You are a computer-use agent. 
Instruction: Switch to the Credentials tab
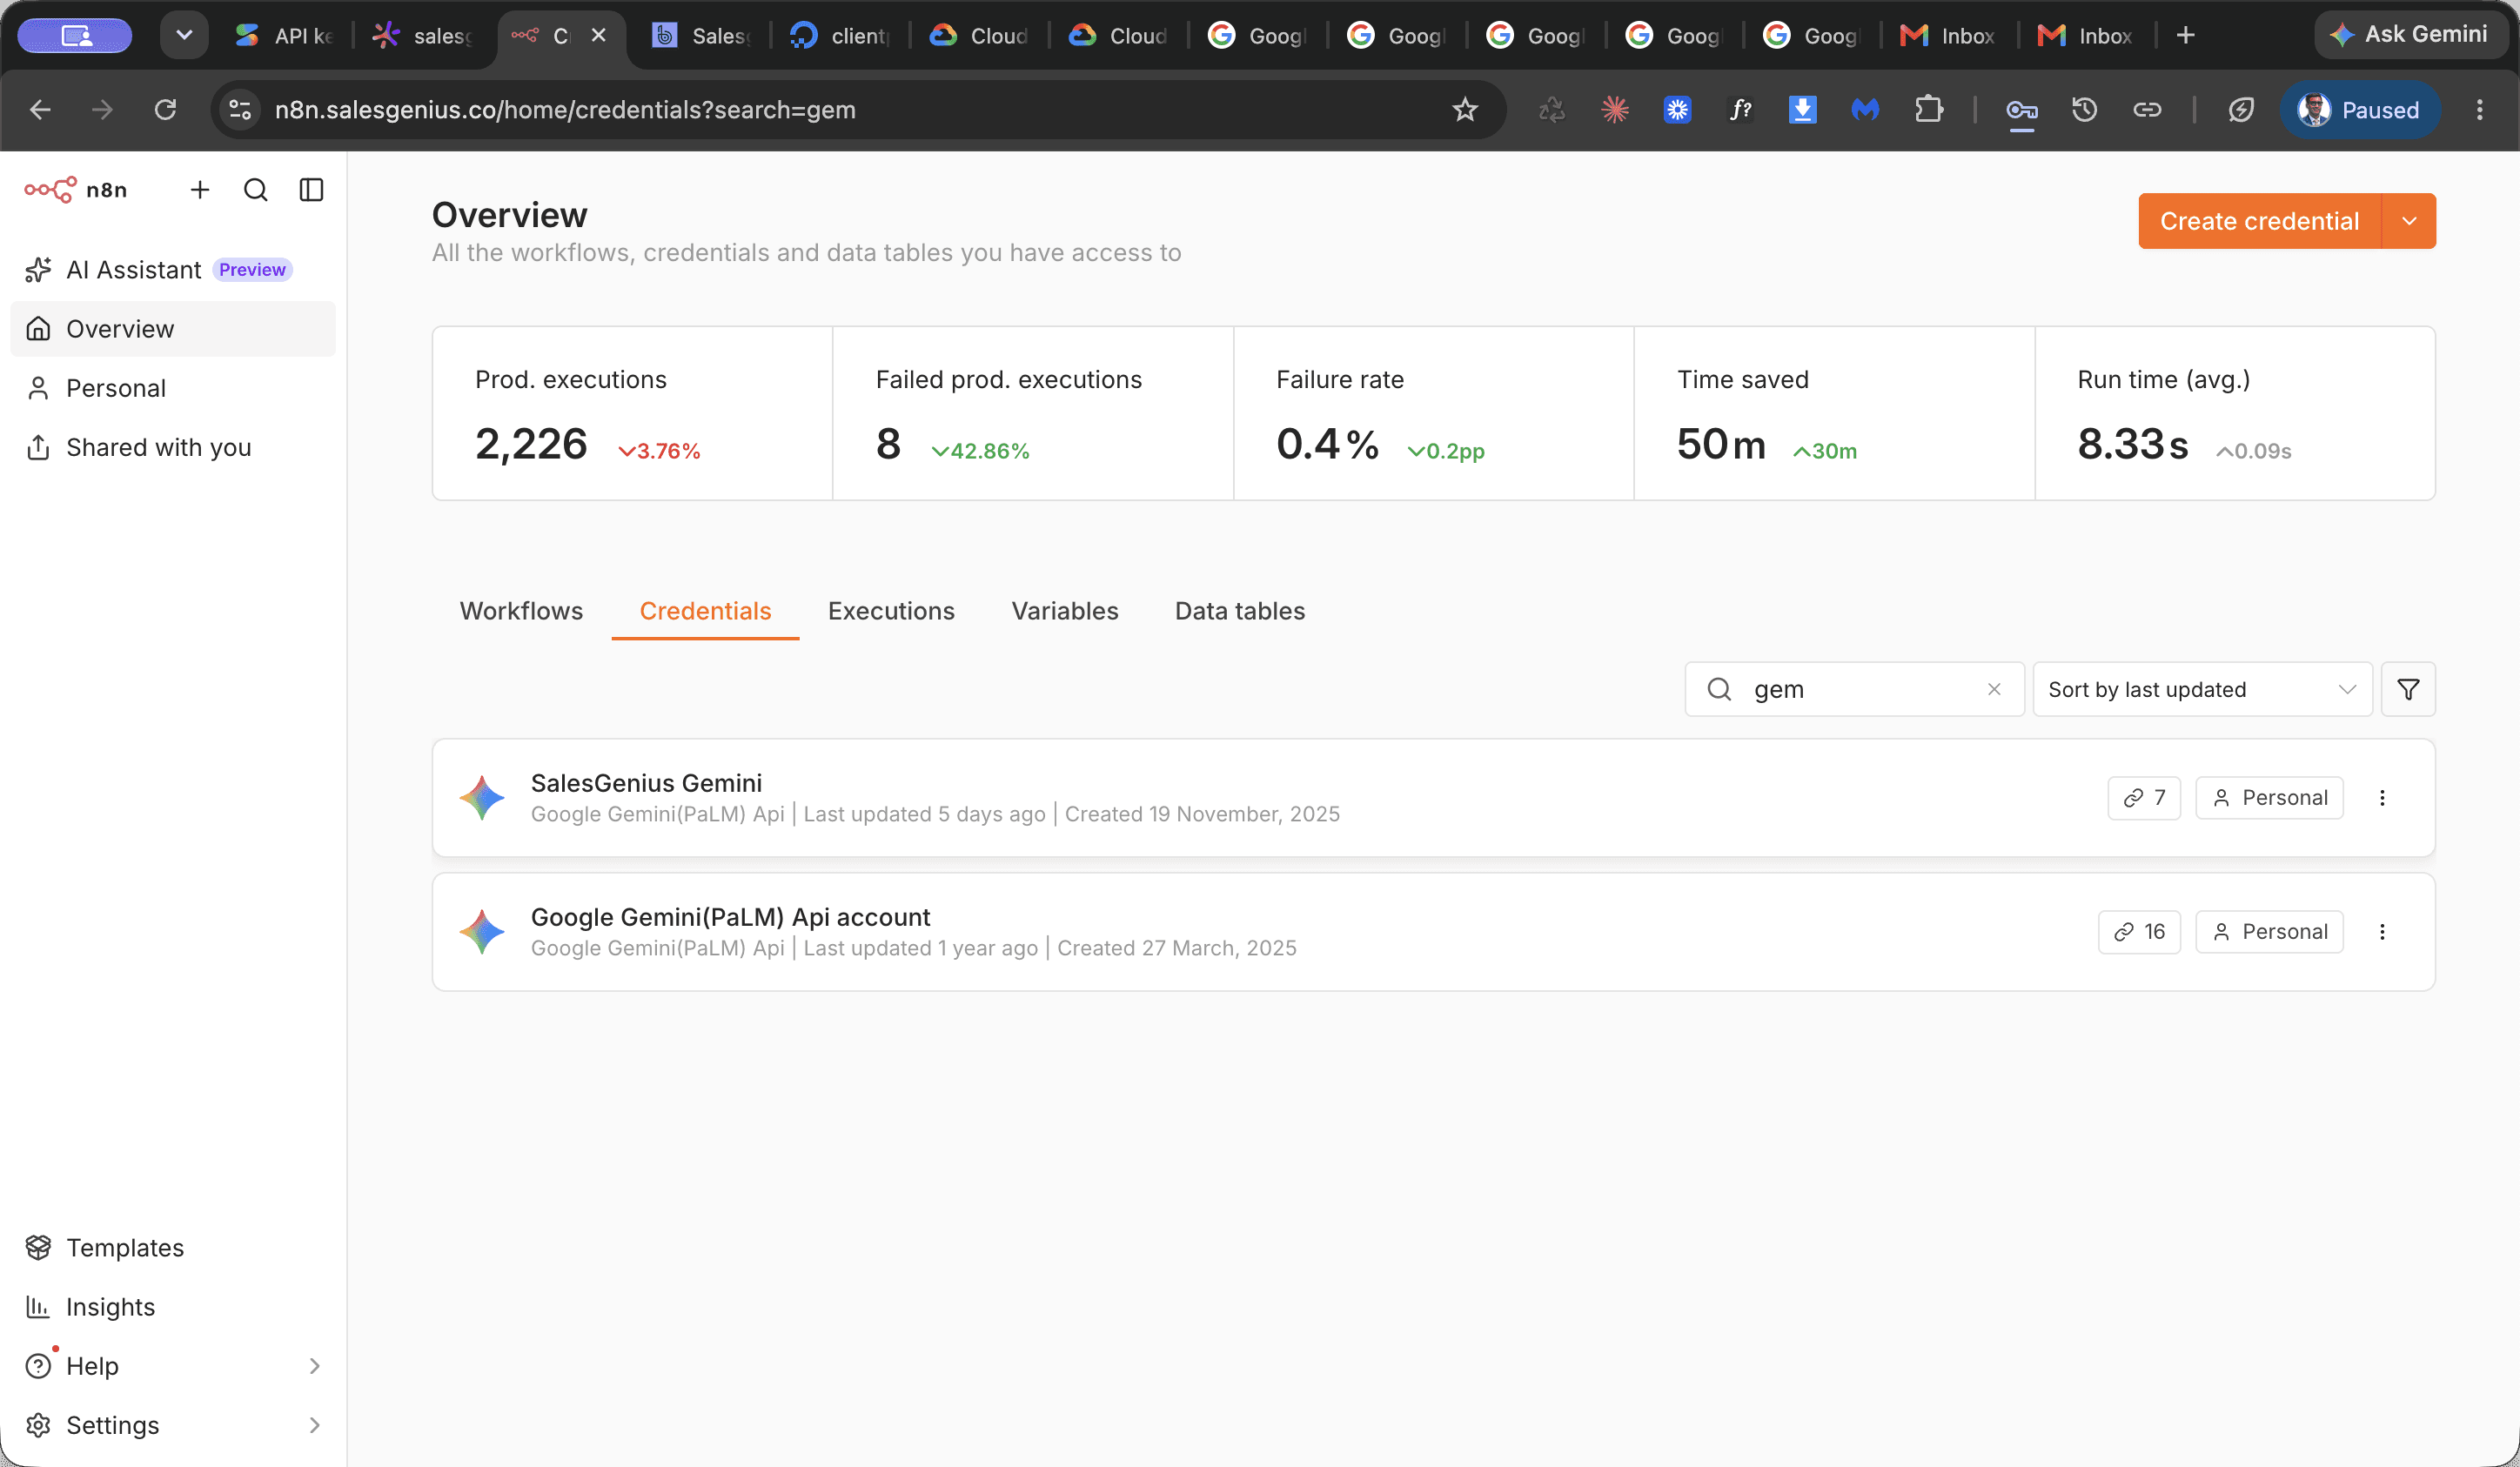tap(705, 611)
